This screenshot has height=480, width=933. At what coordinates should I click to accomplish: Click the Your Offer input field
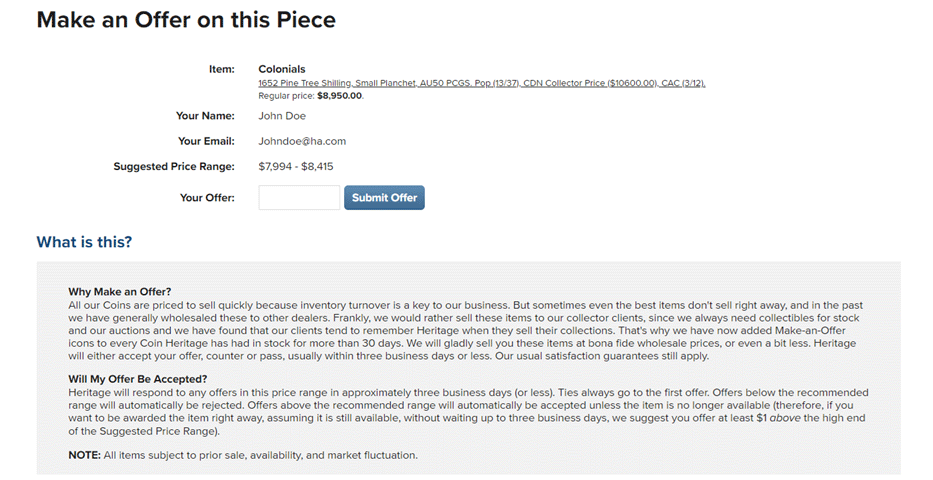pyautogui.click(x=299, y=197)
